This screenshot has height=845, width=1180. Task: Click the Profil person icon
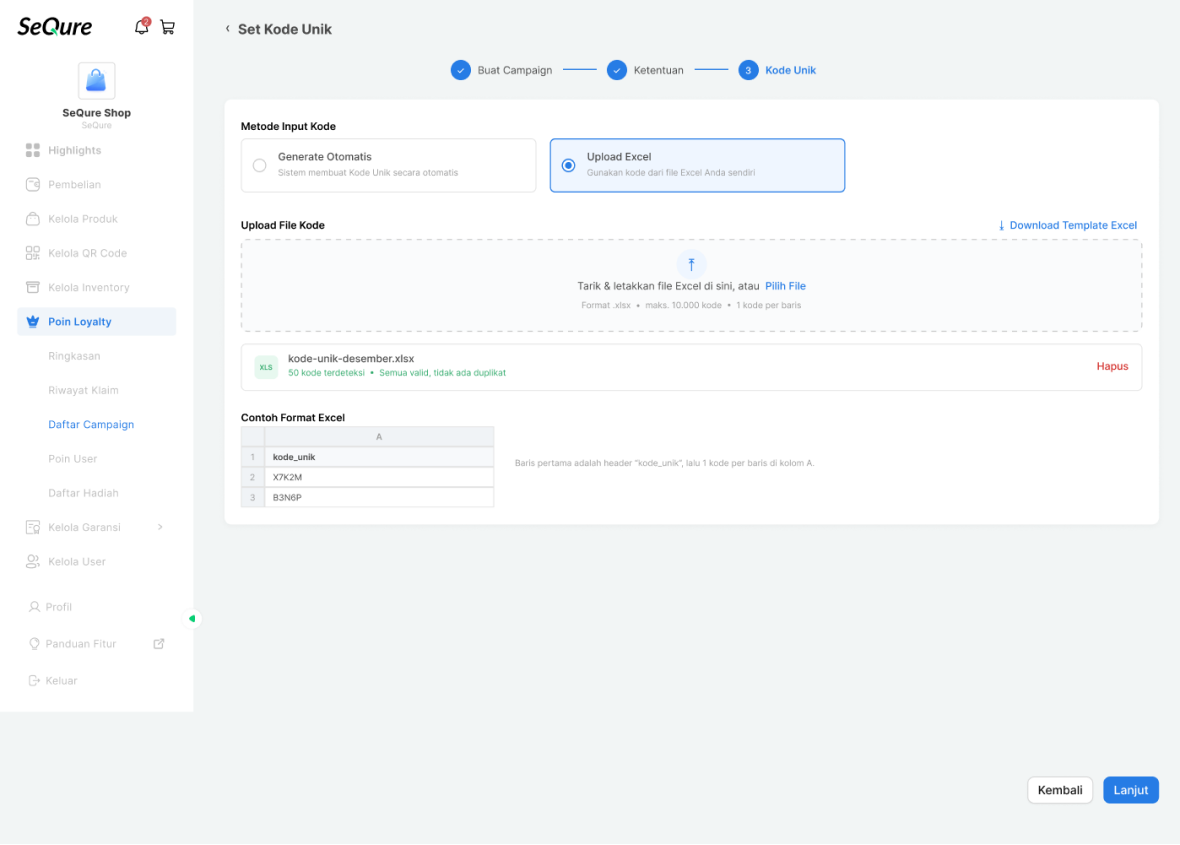(34, 606)
